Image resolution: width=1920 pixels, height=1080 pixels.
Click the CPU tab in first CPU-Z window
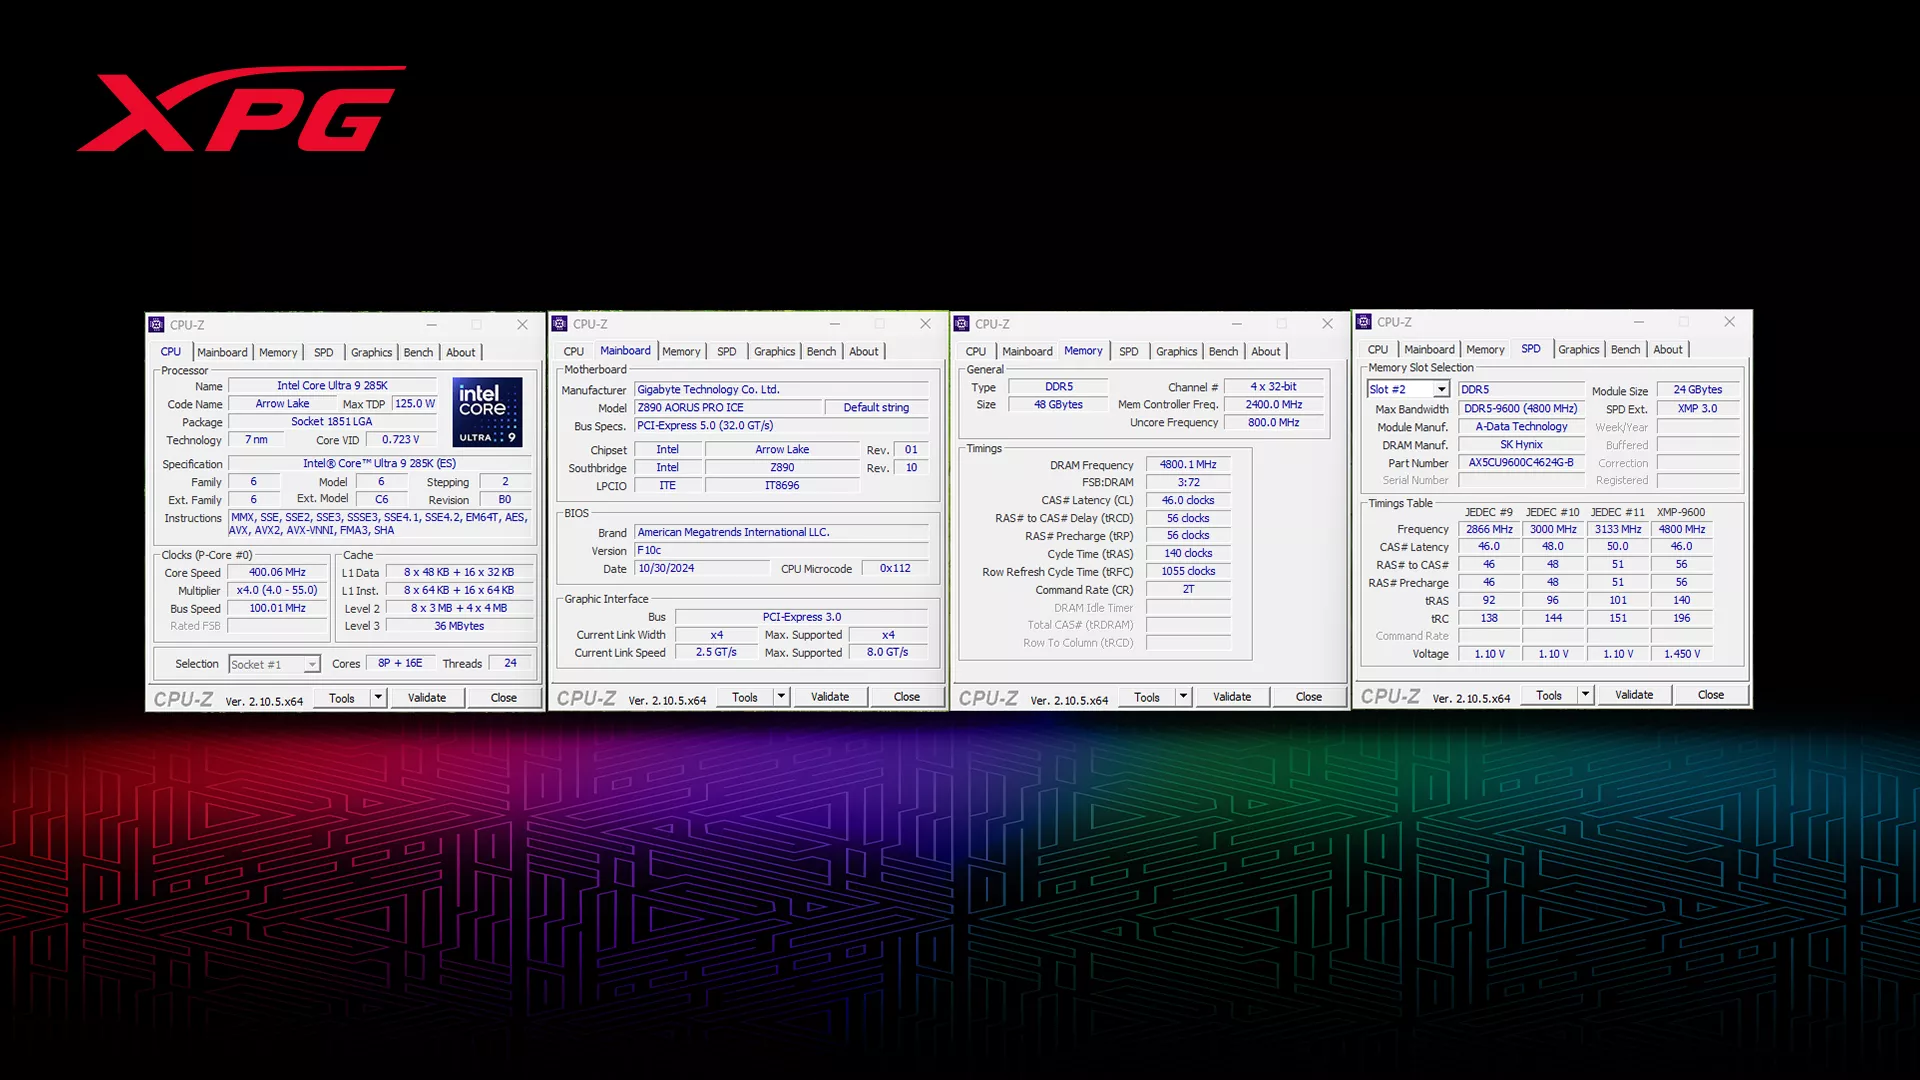(170, 351)
